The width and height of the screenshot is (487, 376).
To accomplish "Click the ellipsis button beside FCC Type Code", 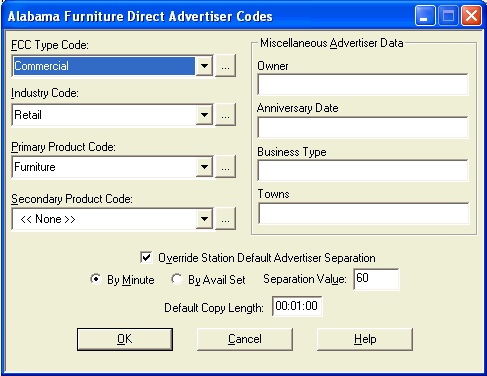I will click(x=225, y=66).
